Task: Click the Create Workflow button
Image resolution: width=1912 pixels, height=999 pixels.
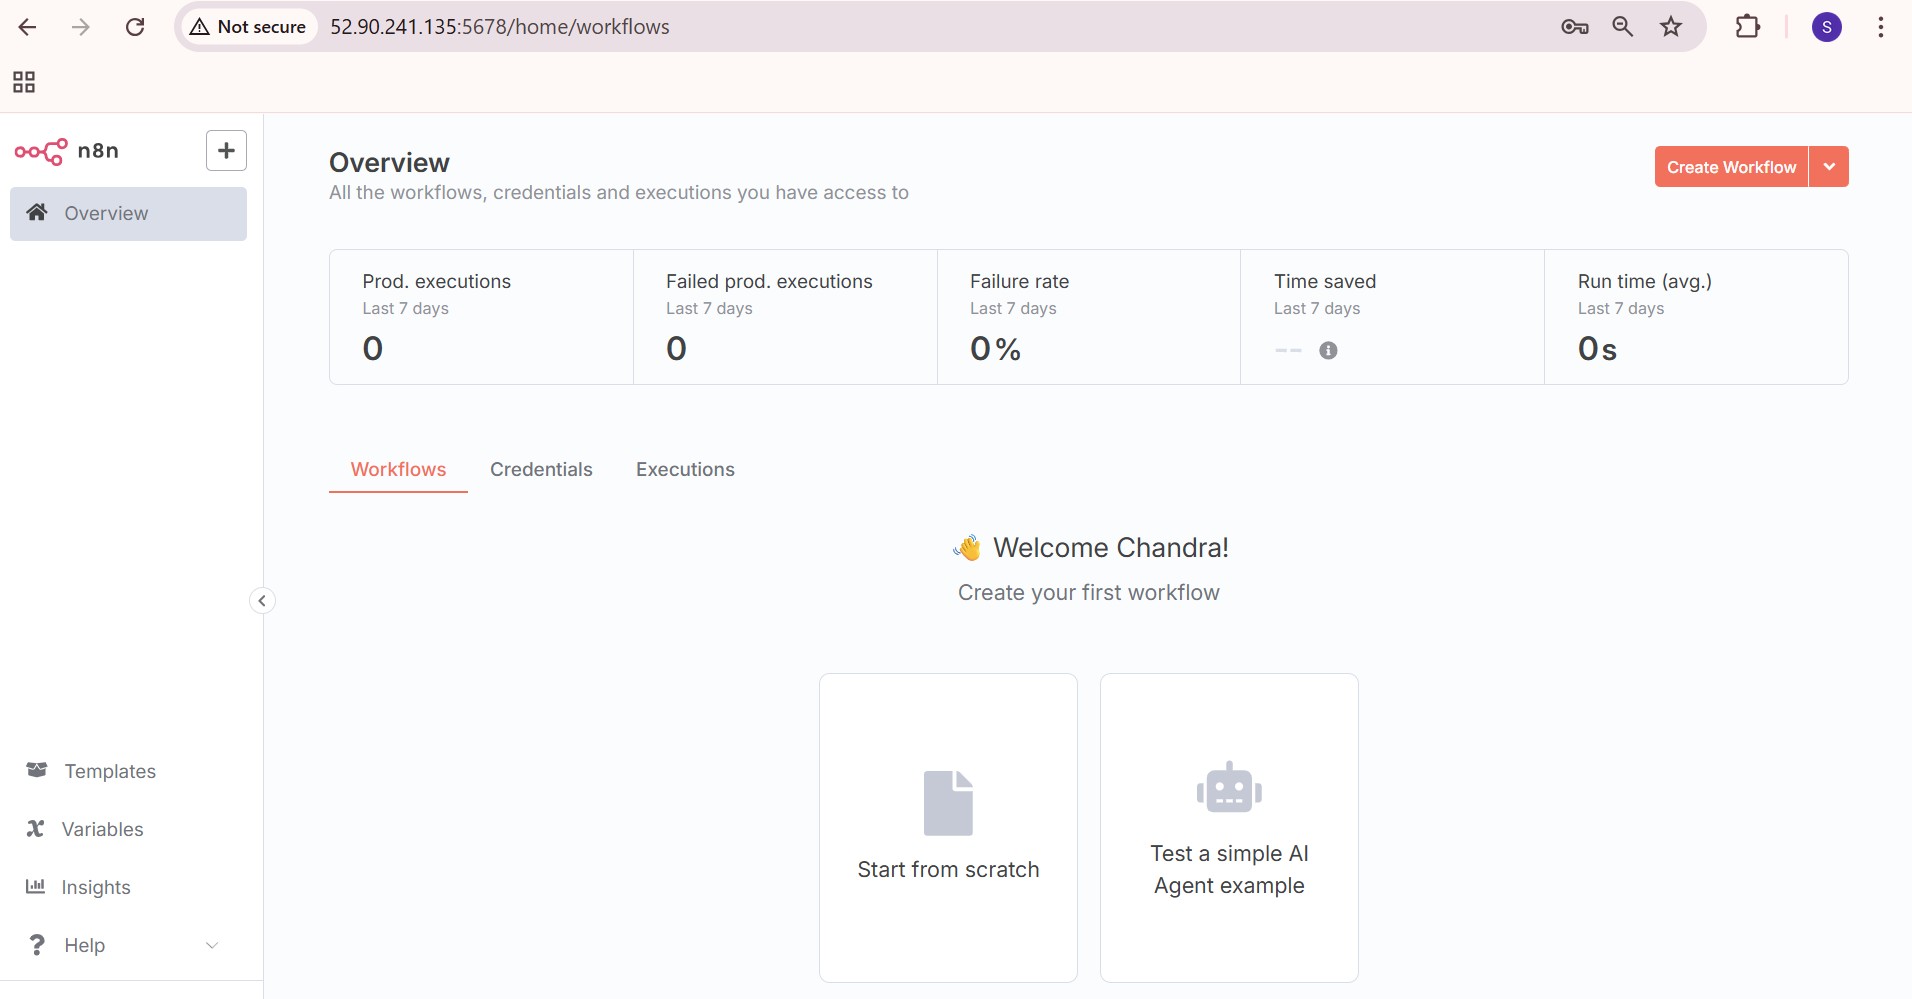Action: tap(1731, 167)
